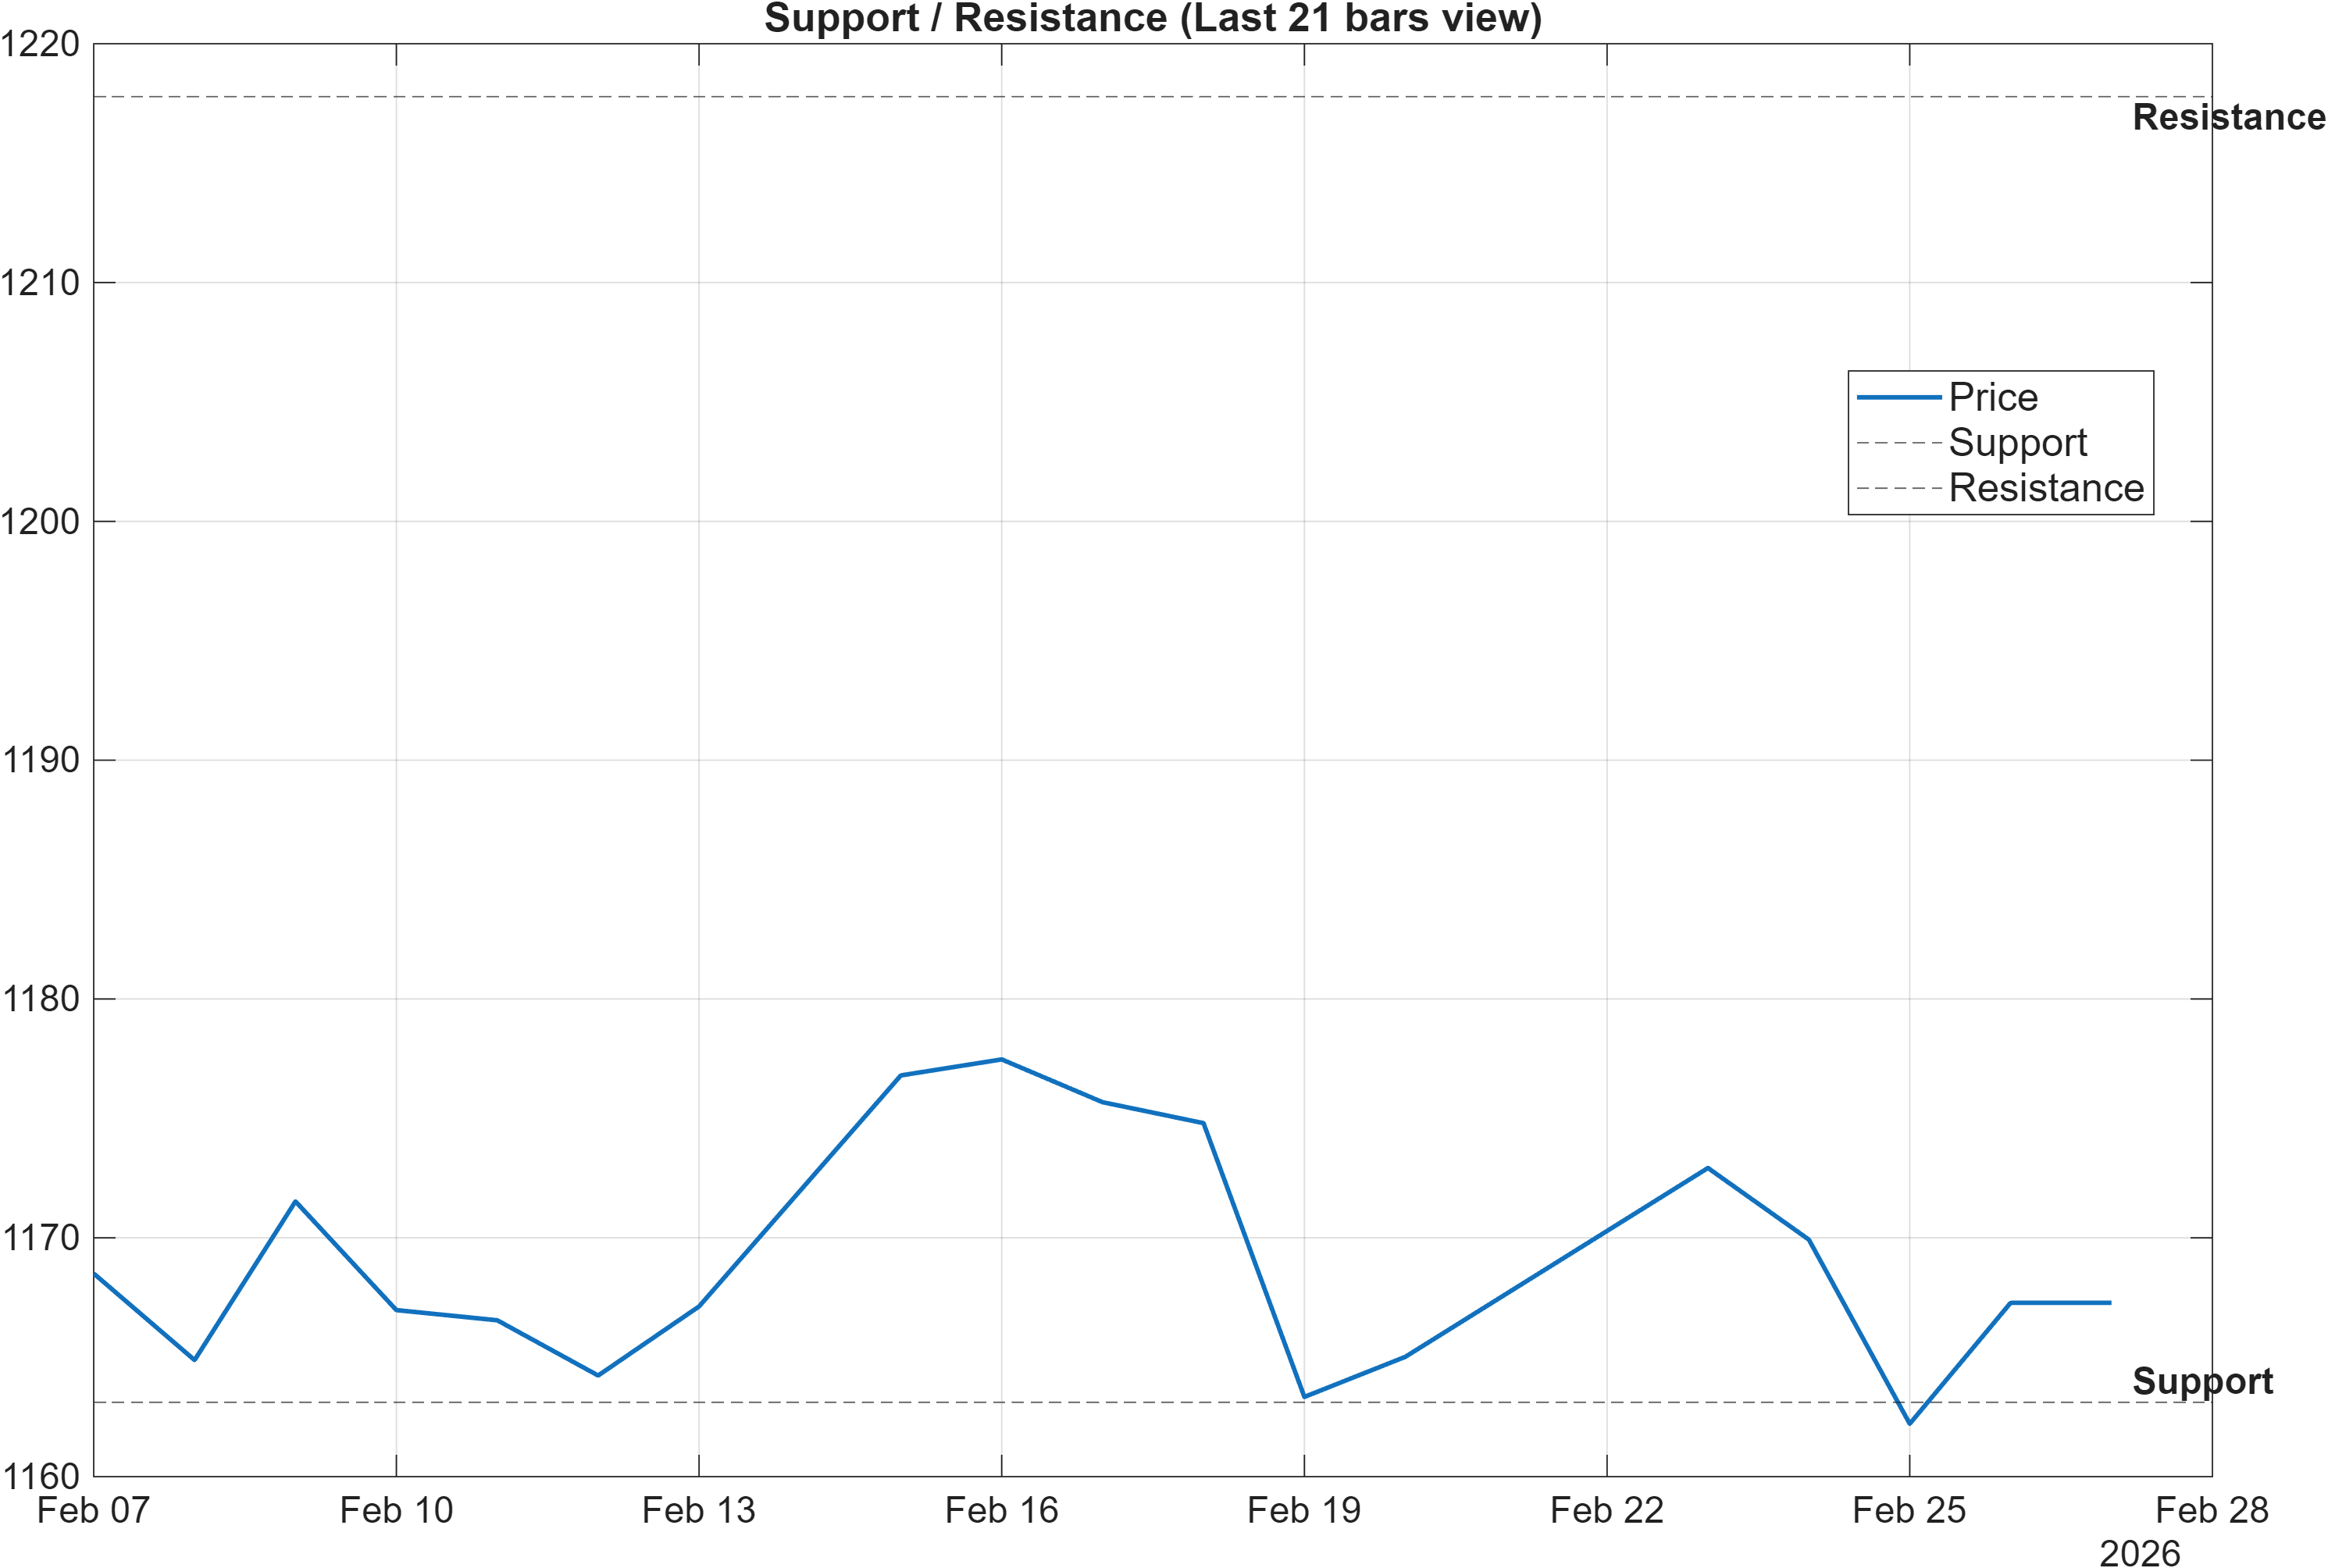
Task: Click the 'Feb 07' x-axis label
Action: tap(93, 1510)
